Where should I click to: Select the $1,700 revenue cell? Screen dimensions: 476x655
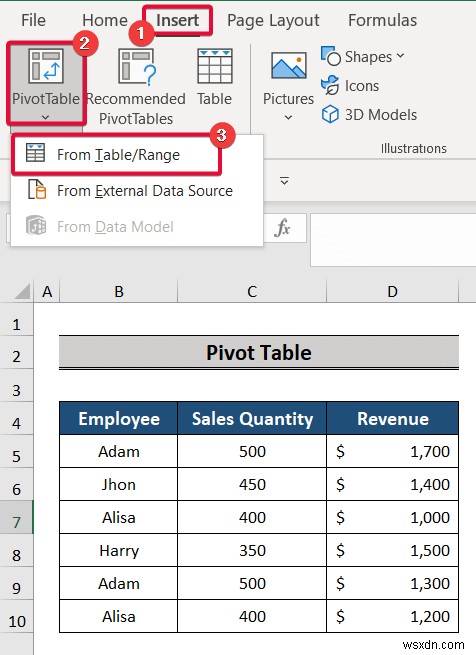point(392,451)
